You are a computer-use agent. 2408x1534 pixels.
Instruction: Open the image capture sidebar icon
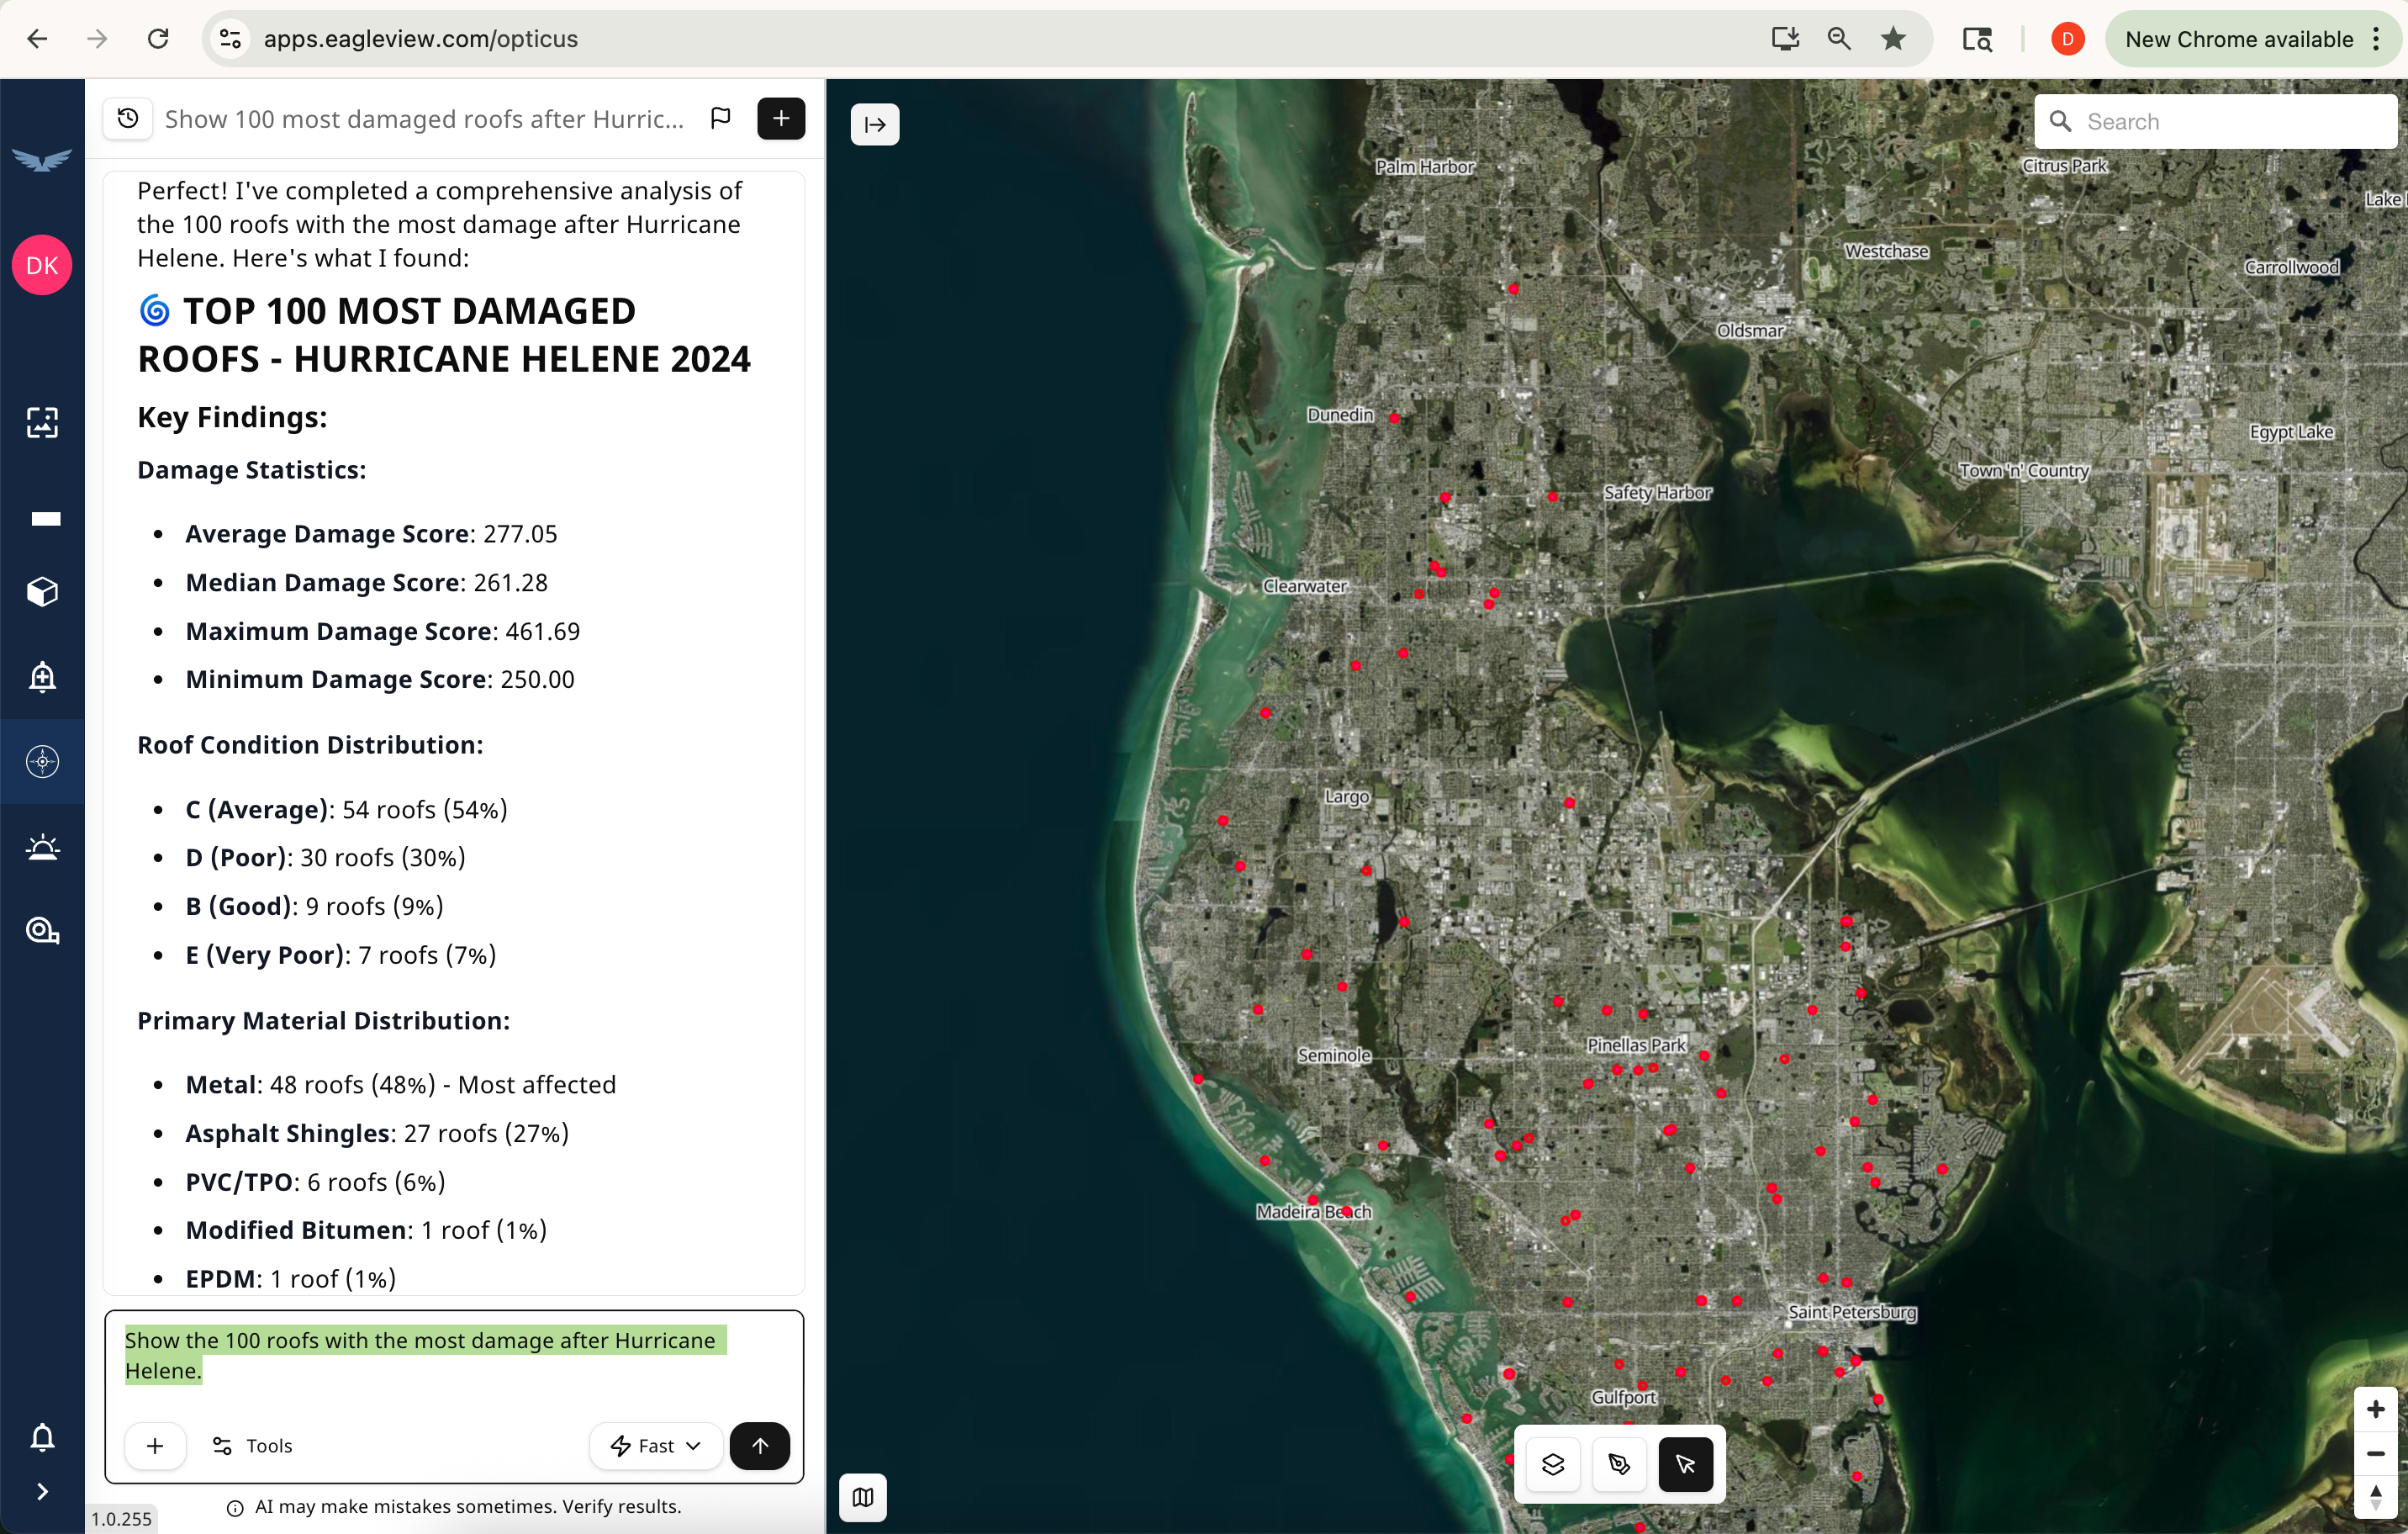42,423
